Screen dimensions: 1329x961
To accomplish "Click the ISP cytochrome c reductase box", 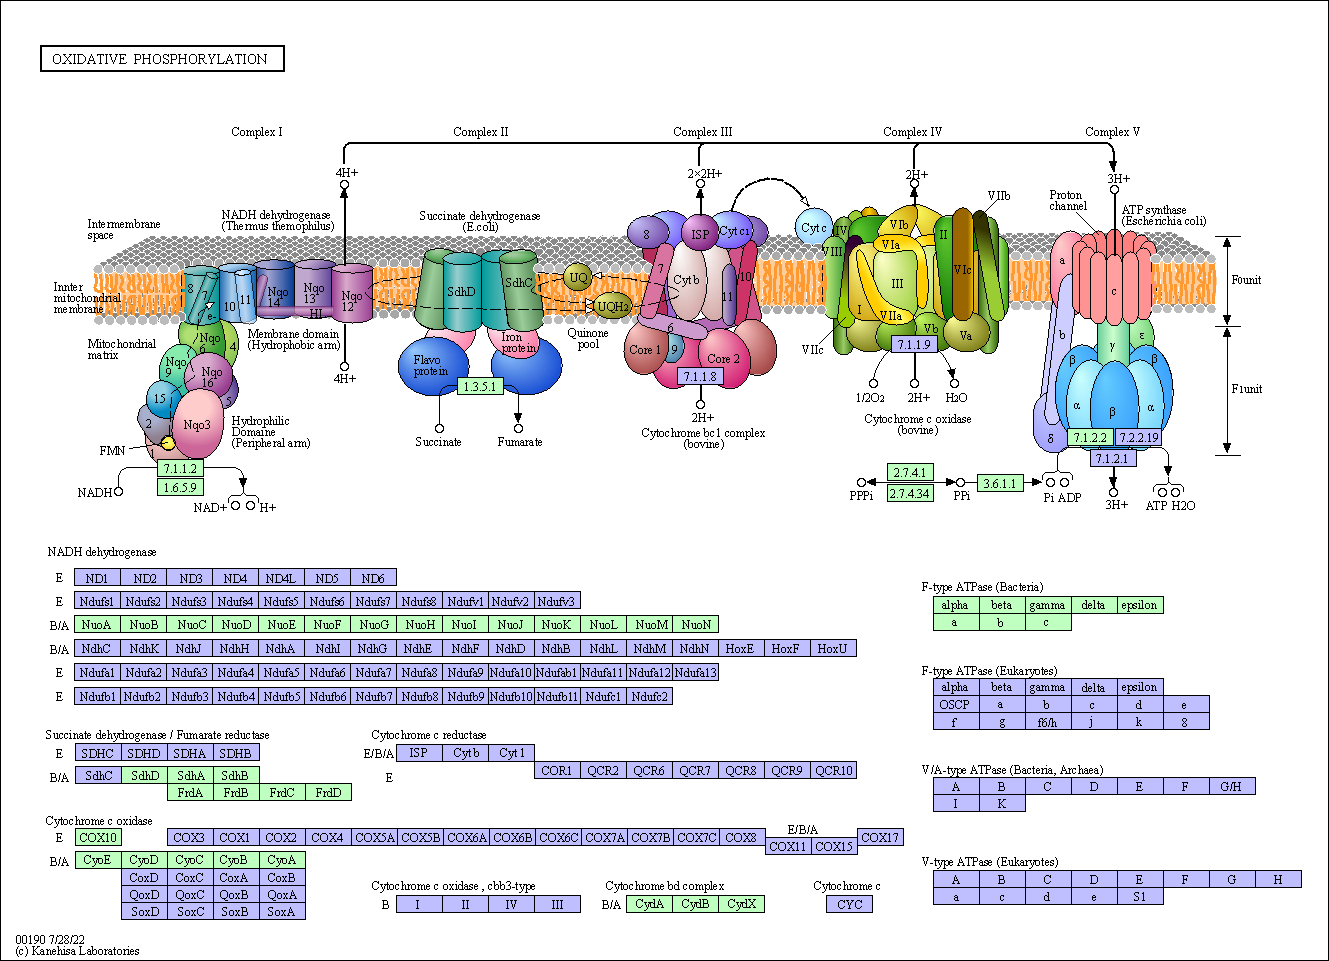I will point(419,753).
